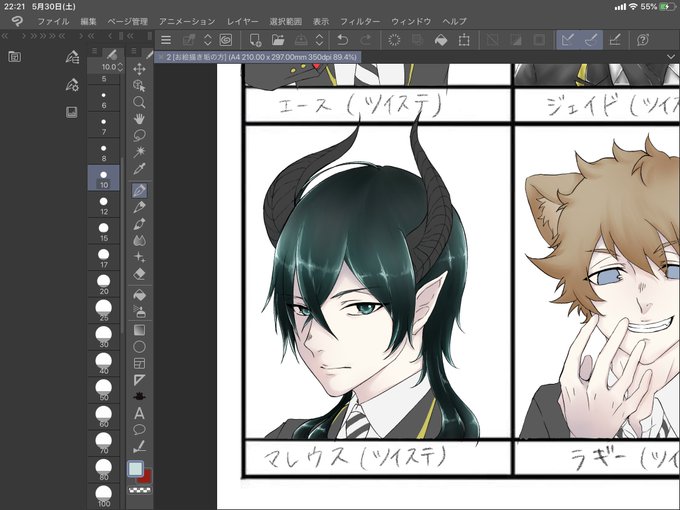Image resolution: width=680 pixels, height=510 pixels.
Task: Select the Operation object tool
Action: (x=139, y=85)
